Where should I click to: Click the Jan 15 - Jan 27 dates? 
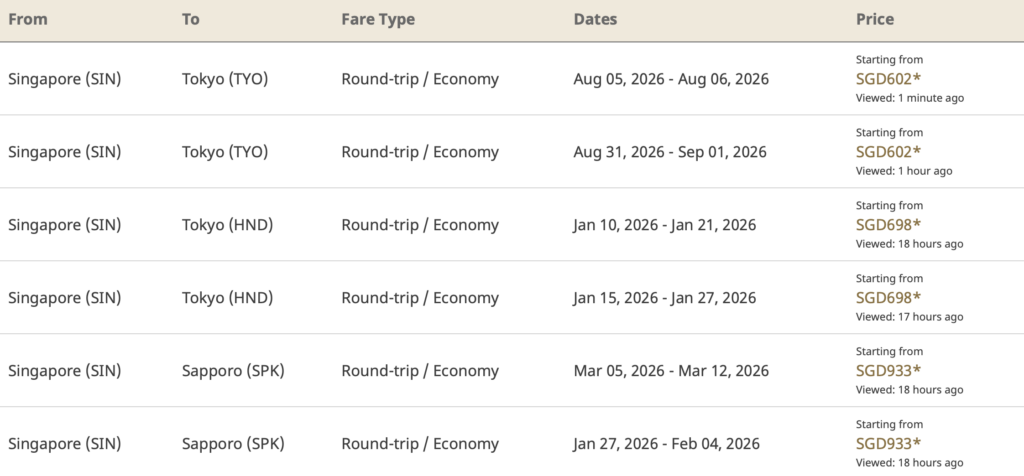tap(665, 298)
